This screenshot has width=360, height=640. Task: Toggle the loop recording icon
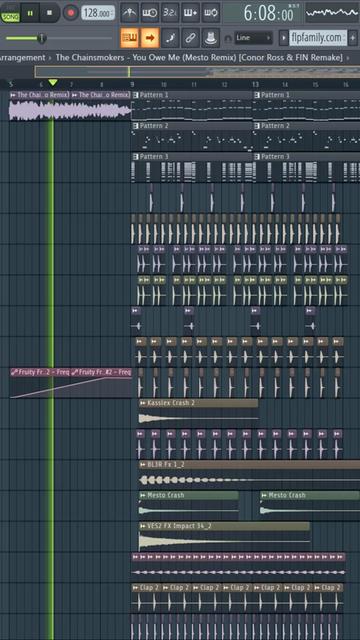coord(211,13)
